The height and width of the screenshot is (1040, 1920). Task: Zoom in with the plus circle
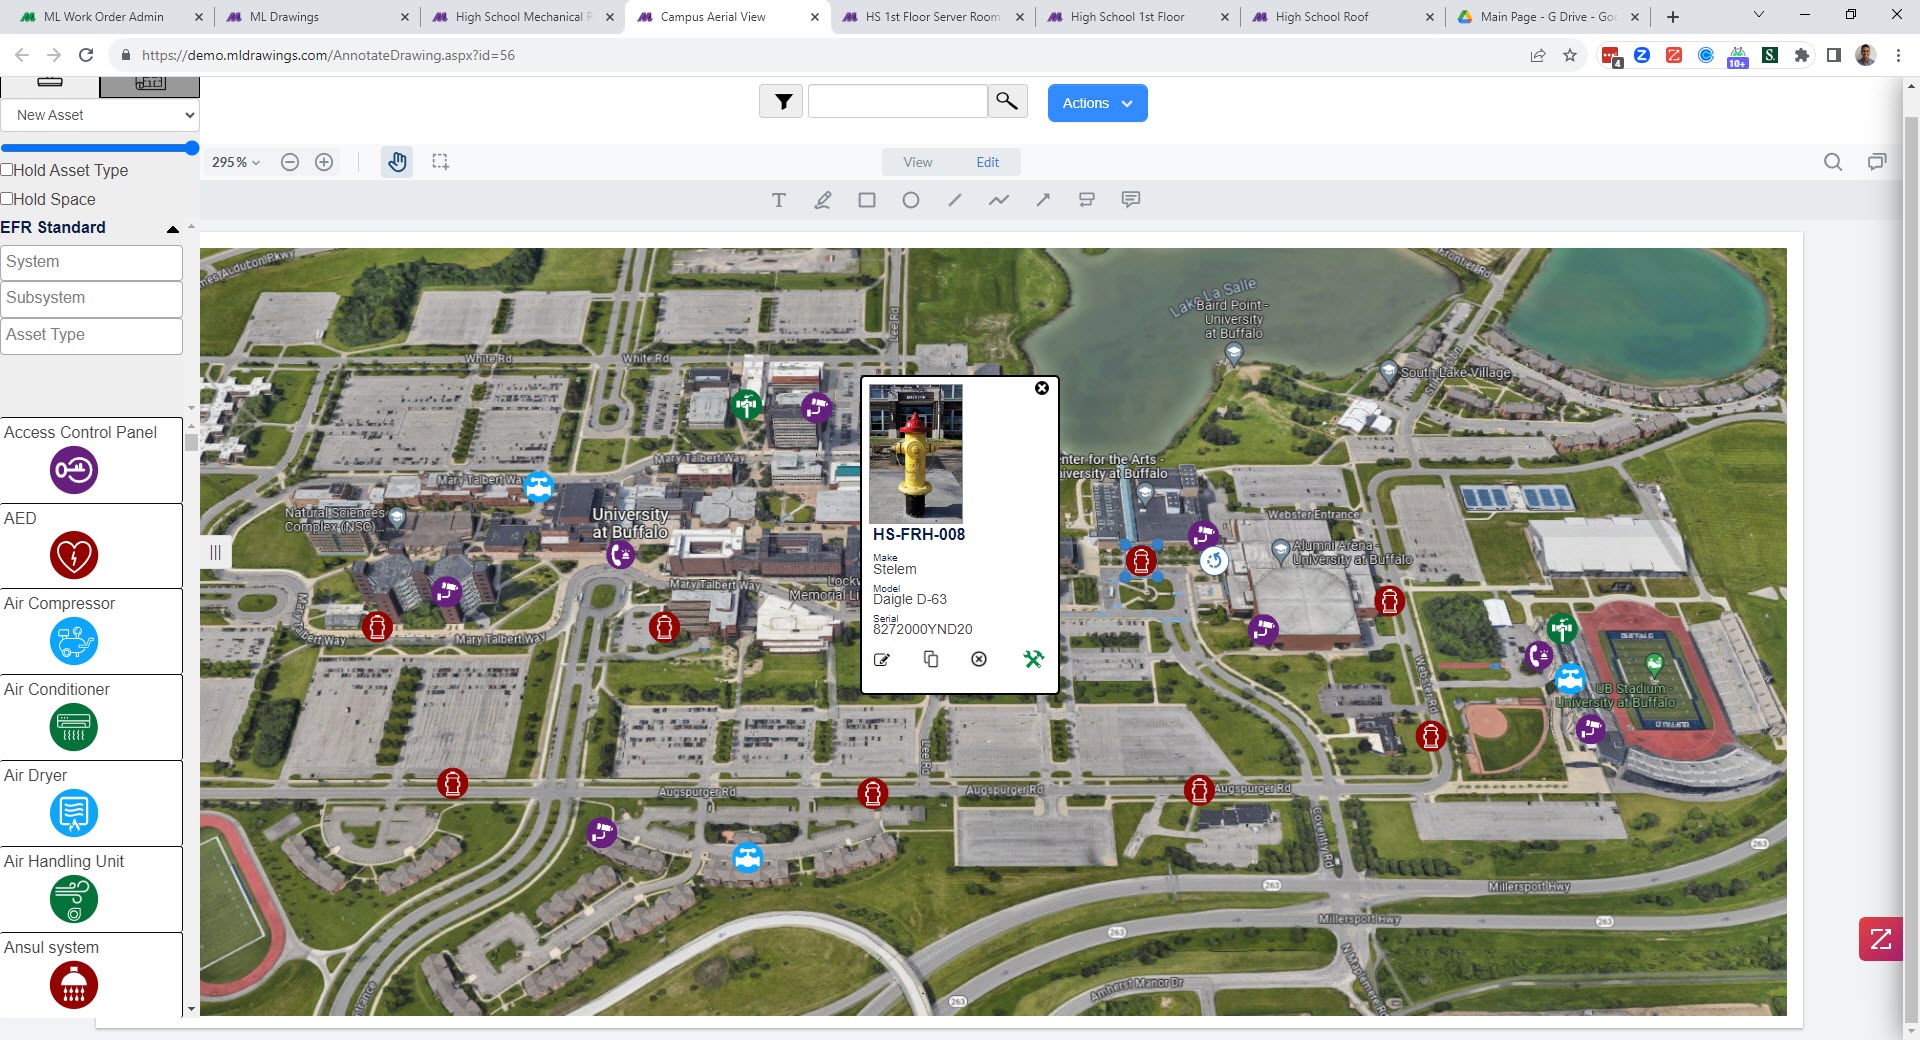tap(324, 162)
